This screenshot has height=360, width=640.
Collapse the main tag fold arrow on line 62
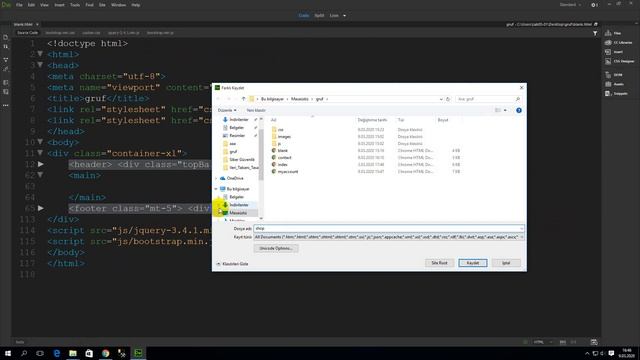click(40, 175)
